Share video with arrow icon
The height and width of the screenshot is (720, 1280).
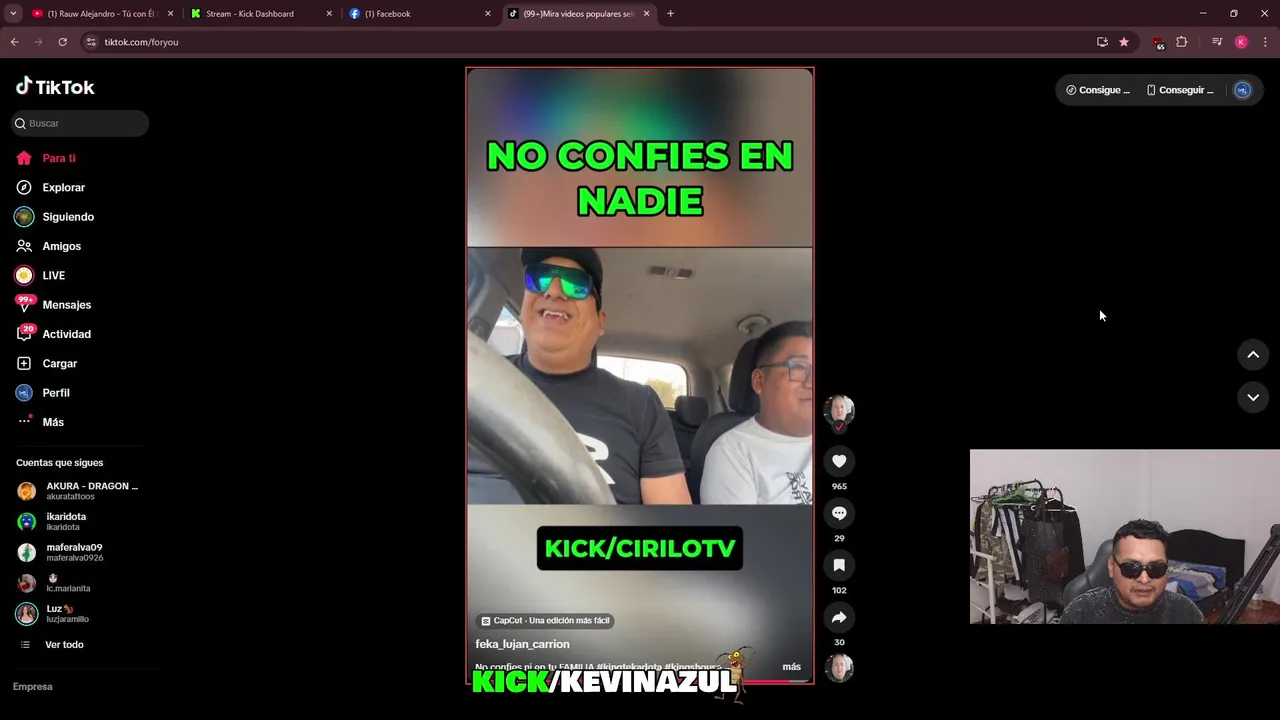click(x=839, y=617)
